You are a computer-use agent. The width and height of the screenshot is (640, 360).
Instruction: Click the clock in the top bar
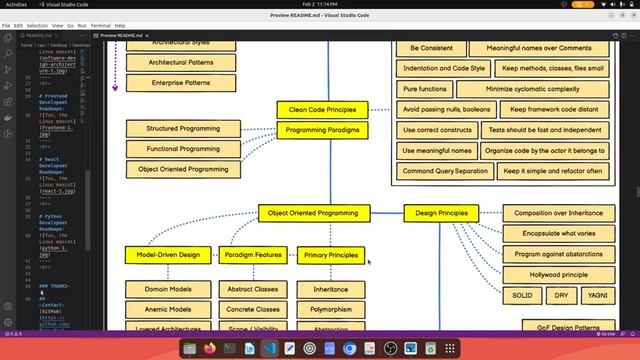tap(320, 4)
